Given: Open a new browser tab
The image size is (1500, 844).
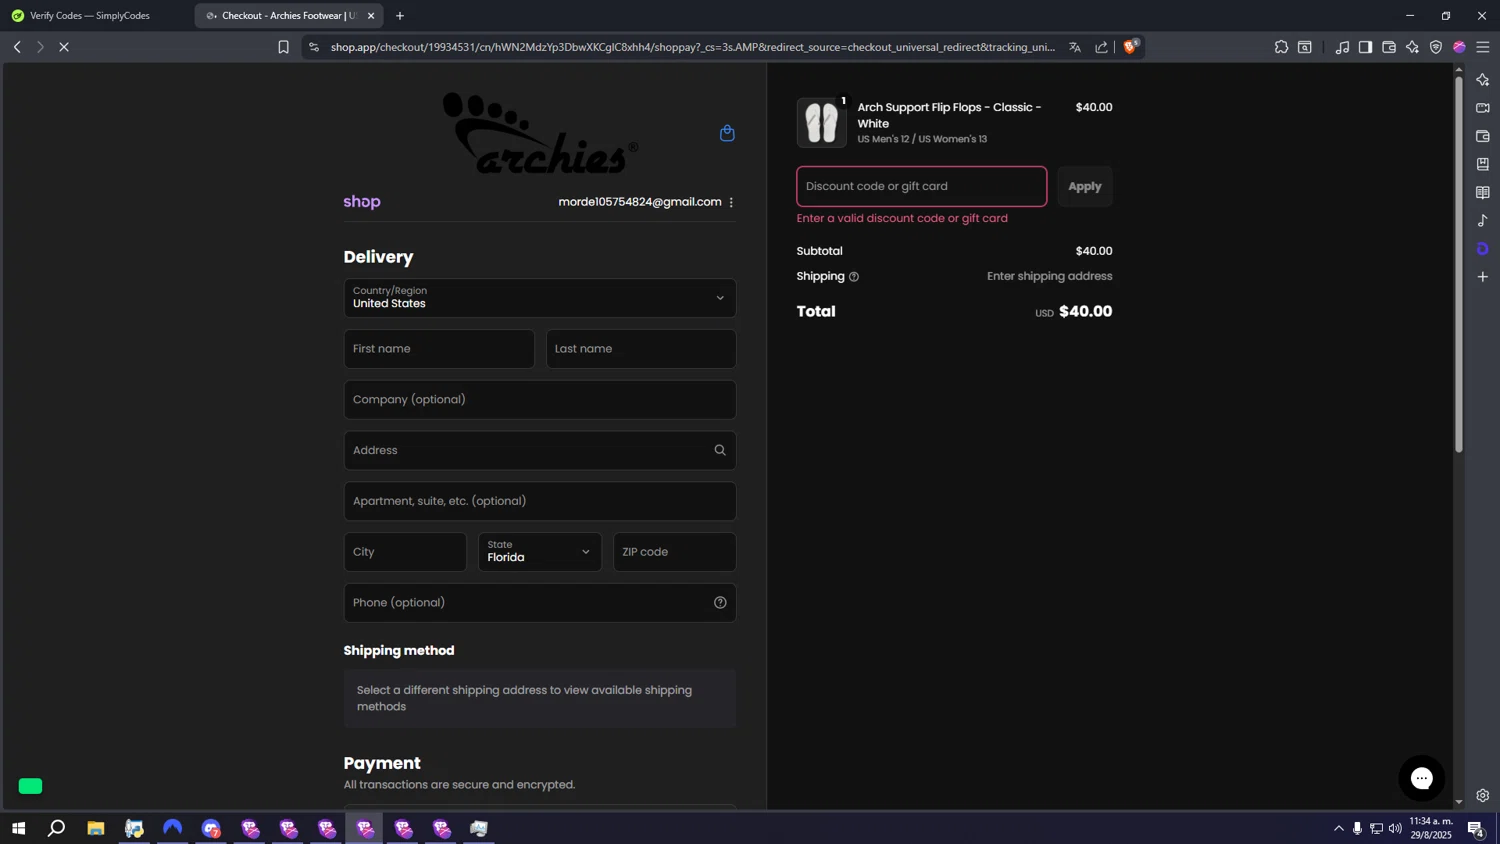Looking at the screenshot, I should 400,16.
